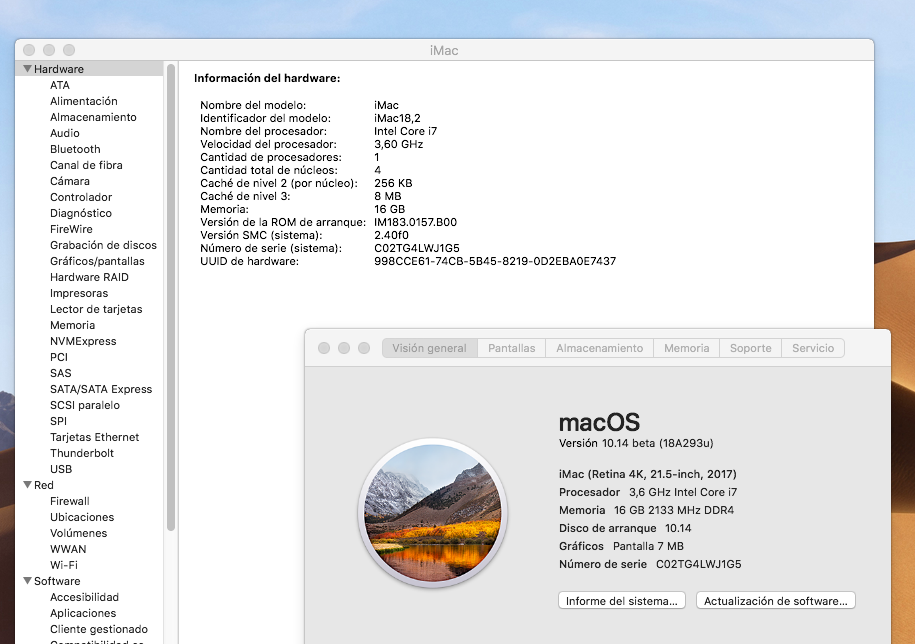The height and width of the screenshot is (644, 915).
Task: Select ATA in the sidebar
Action: pyautogui.click(x=60, y=85)
